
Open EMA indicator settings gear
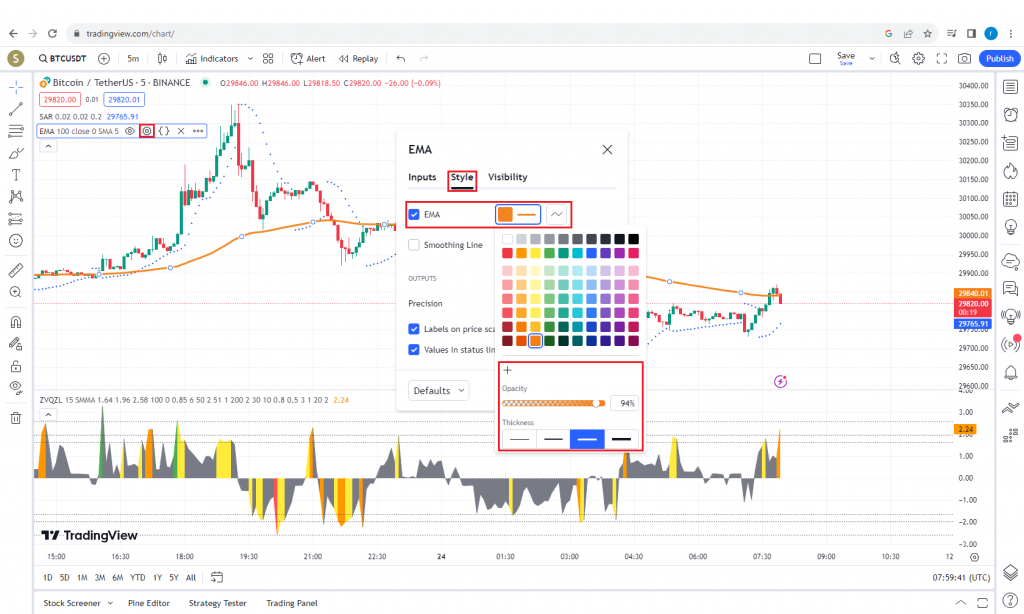(147, 131)
